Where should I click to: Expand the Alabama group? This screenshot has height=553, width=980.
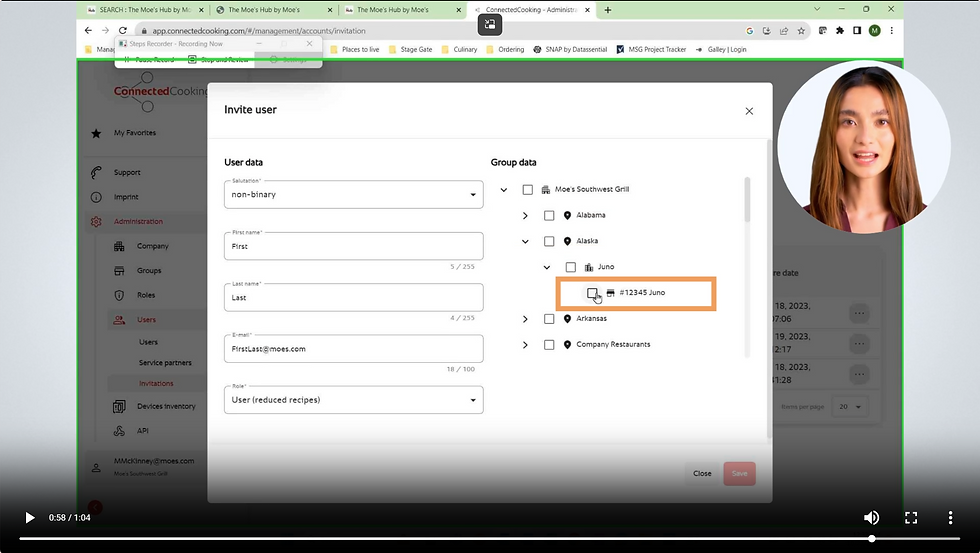point(525,216)
